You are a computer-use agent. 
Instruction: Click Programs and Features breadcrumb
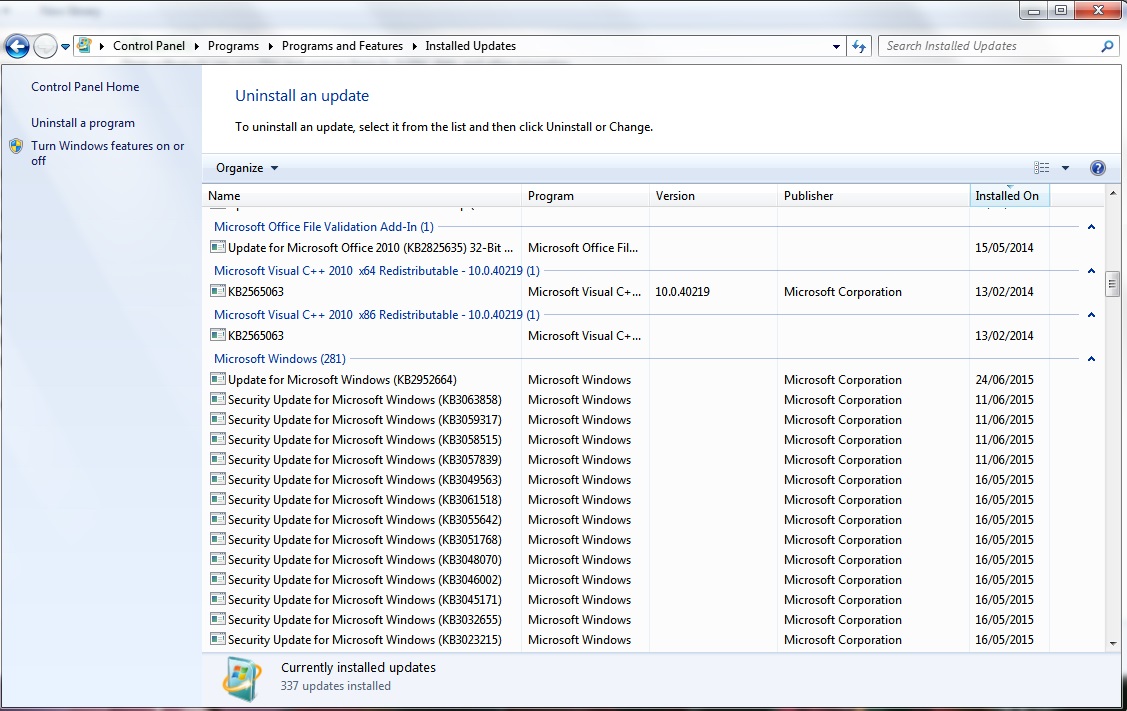click(342, 46)
